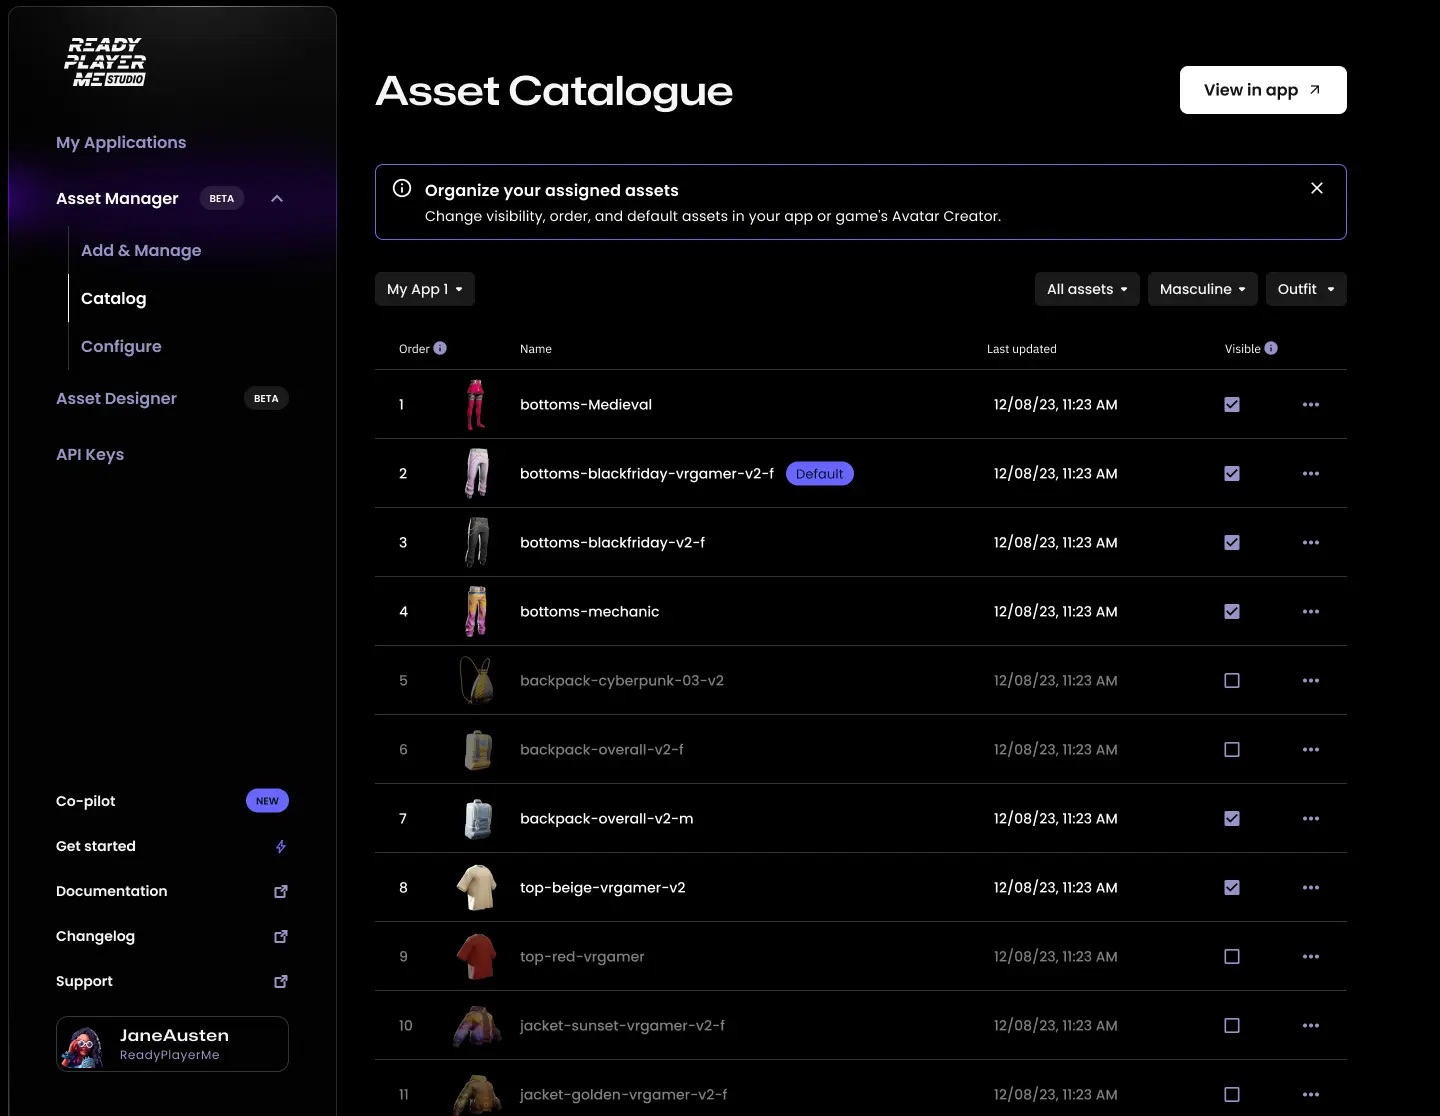Click the Visible column info icon
1440x1116 pixels.
[1271, 348]
